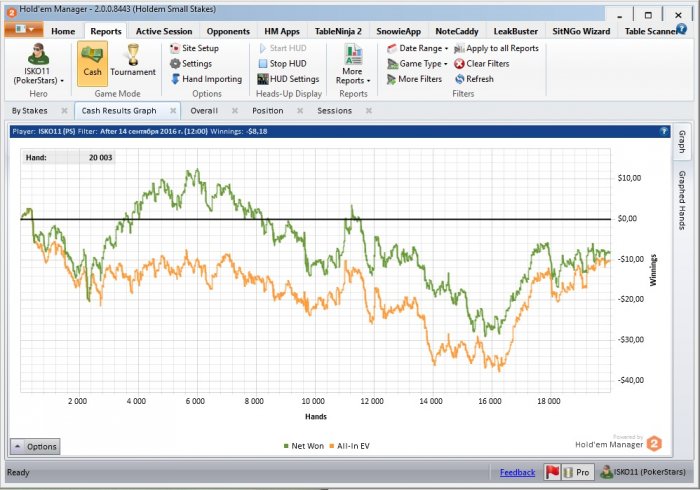Open Site Setup options
700x490 pixels.
[x=175, y=48]
